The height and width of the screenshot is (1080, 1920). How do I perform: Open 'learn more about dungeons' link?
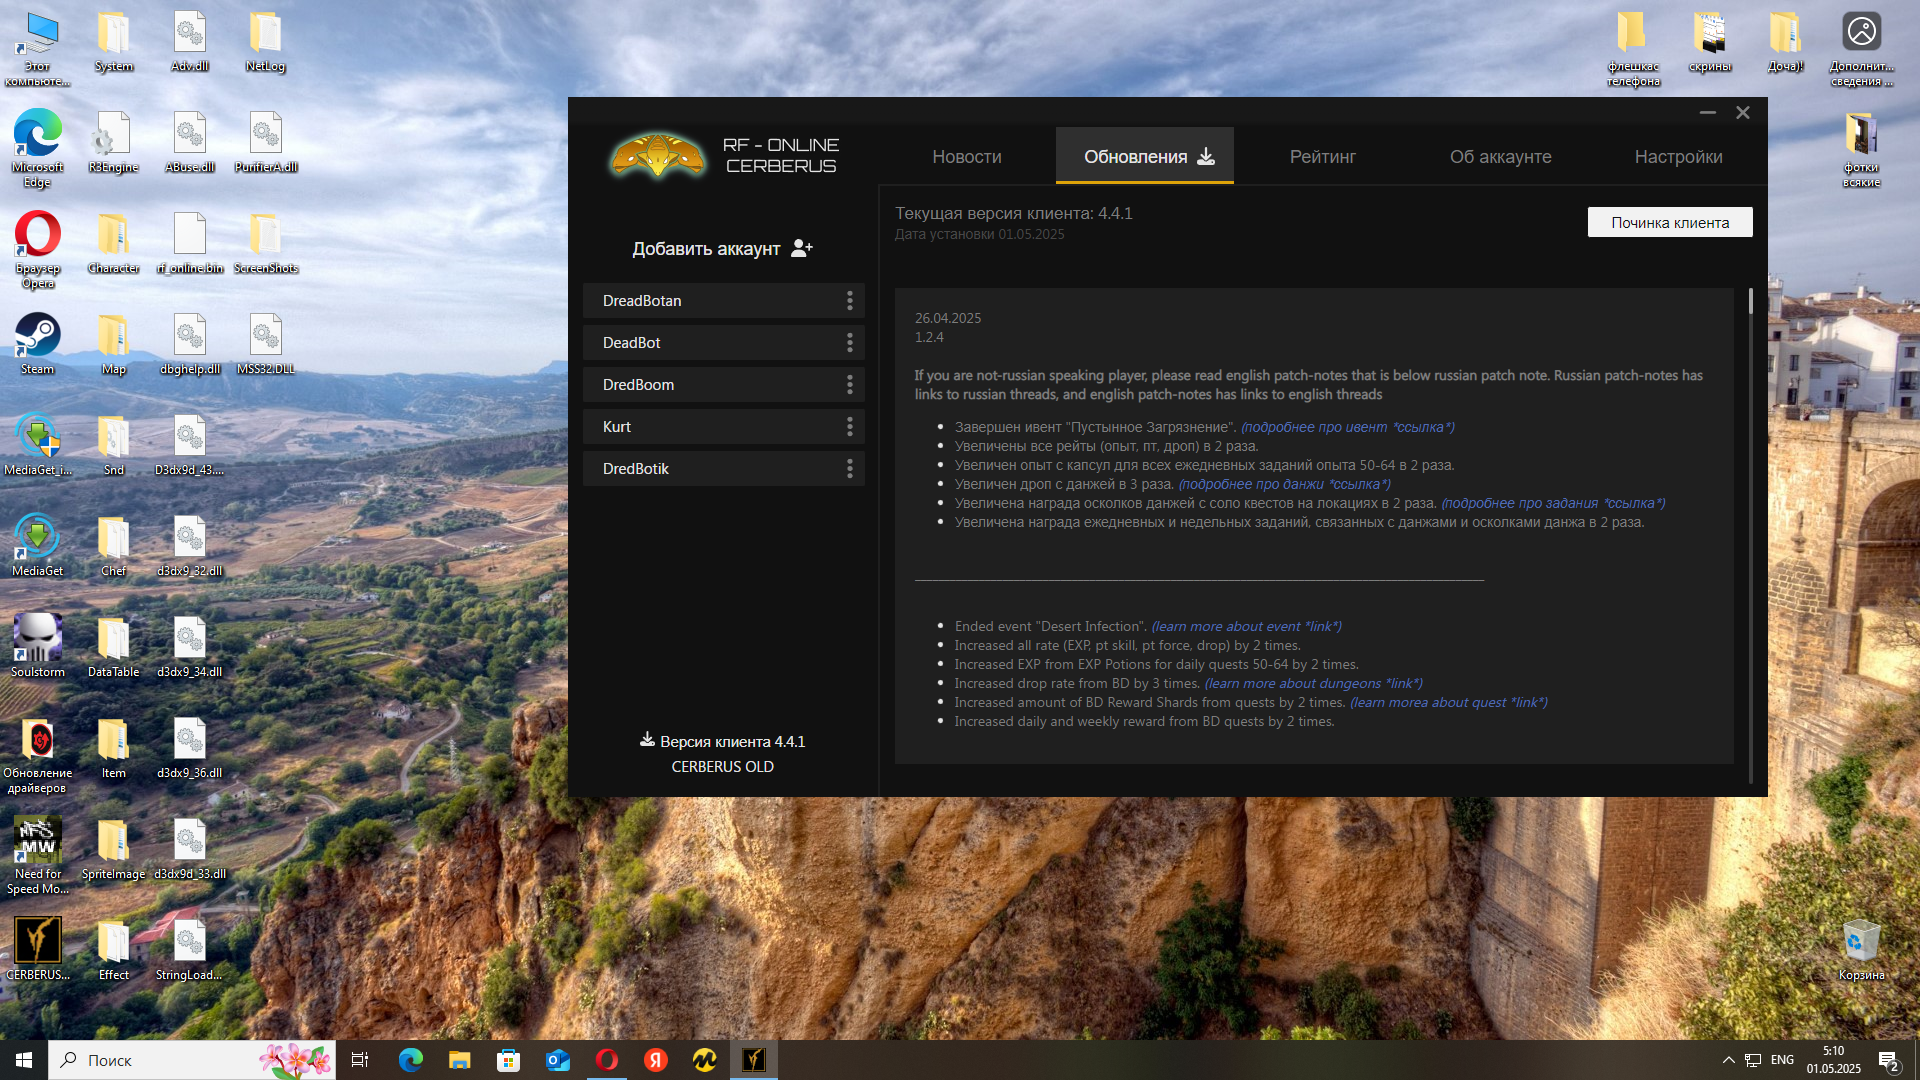coord(1314,683)
